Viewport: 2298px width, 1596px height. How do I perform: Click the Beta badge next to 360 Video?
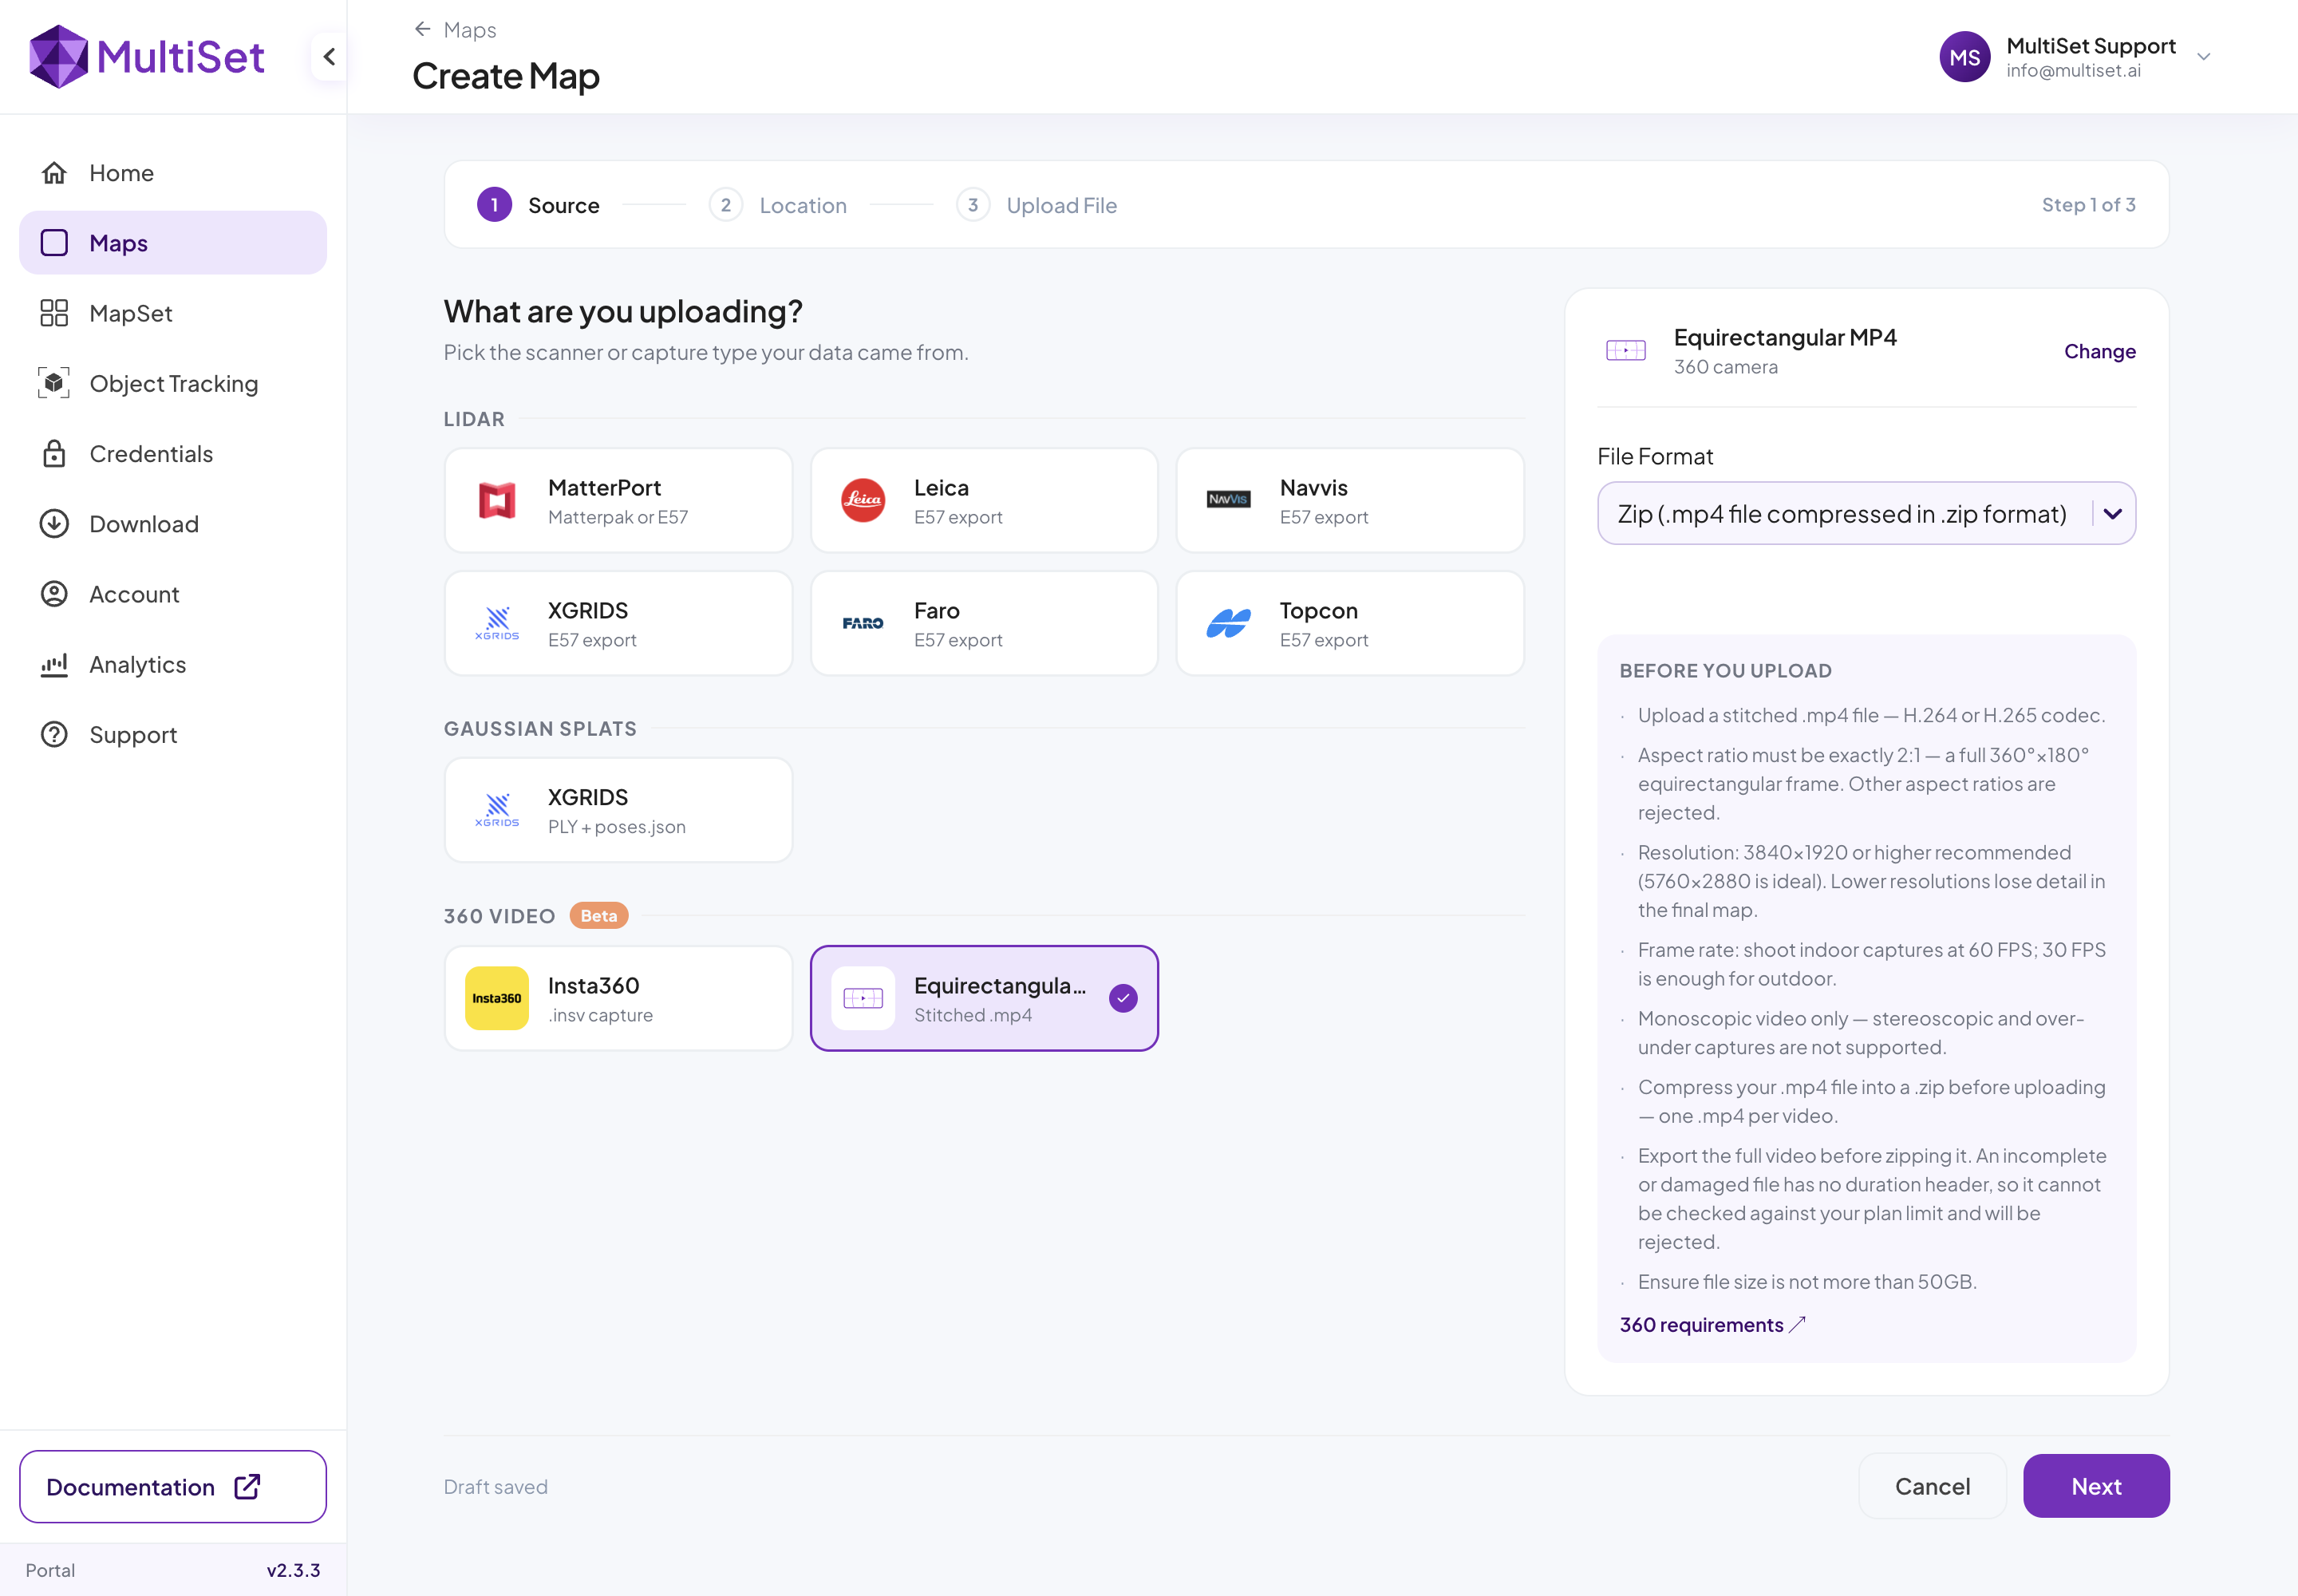tap(599, 916)
